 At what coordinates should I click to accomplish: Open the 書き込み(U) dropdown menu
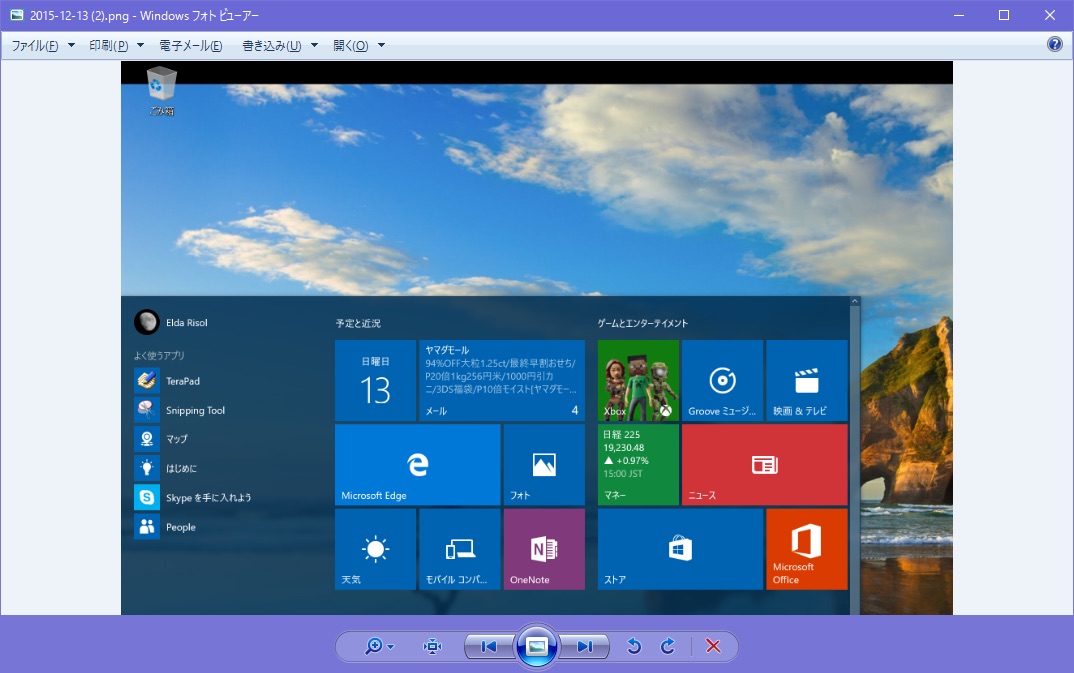click(x=279, y=45)
